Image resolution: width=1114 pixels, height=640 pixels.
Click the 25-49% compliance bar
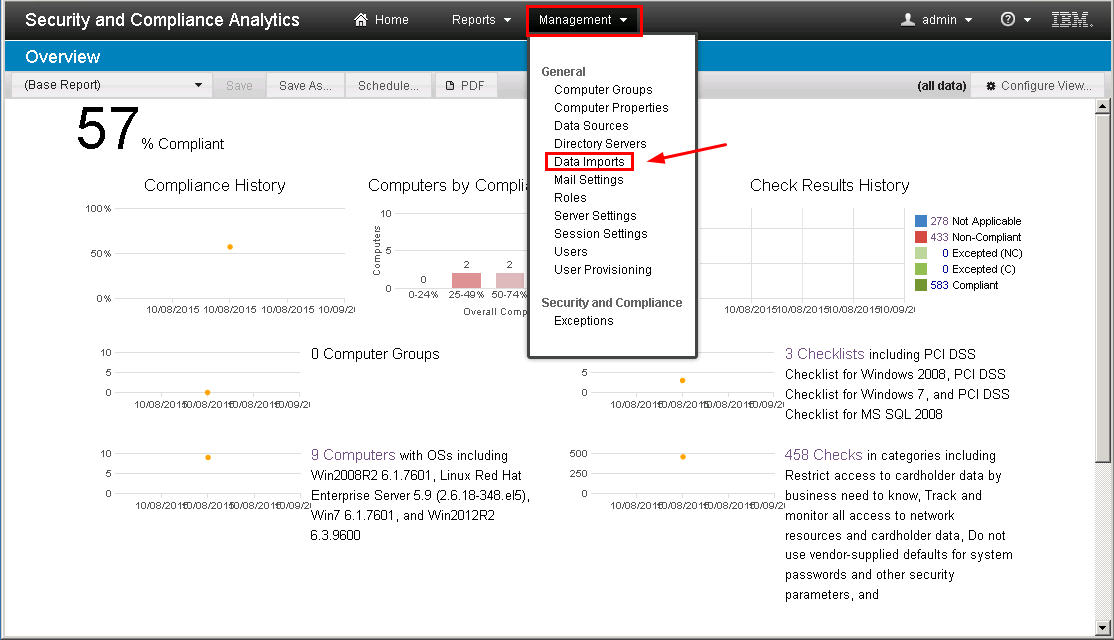(466, 281)
